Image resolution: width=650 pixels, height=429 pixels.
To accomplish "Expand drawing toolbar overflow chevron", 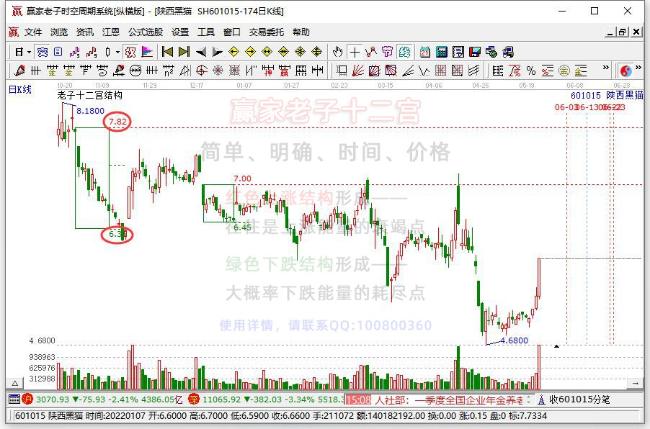I will [606, 67].
